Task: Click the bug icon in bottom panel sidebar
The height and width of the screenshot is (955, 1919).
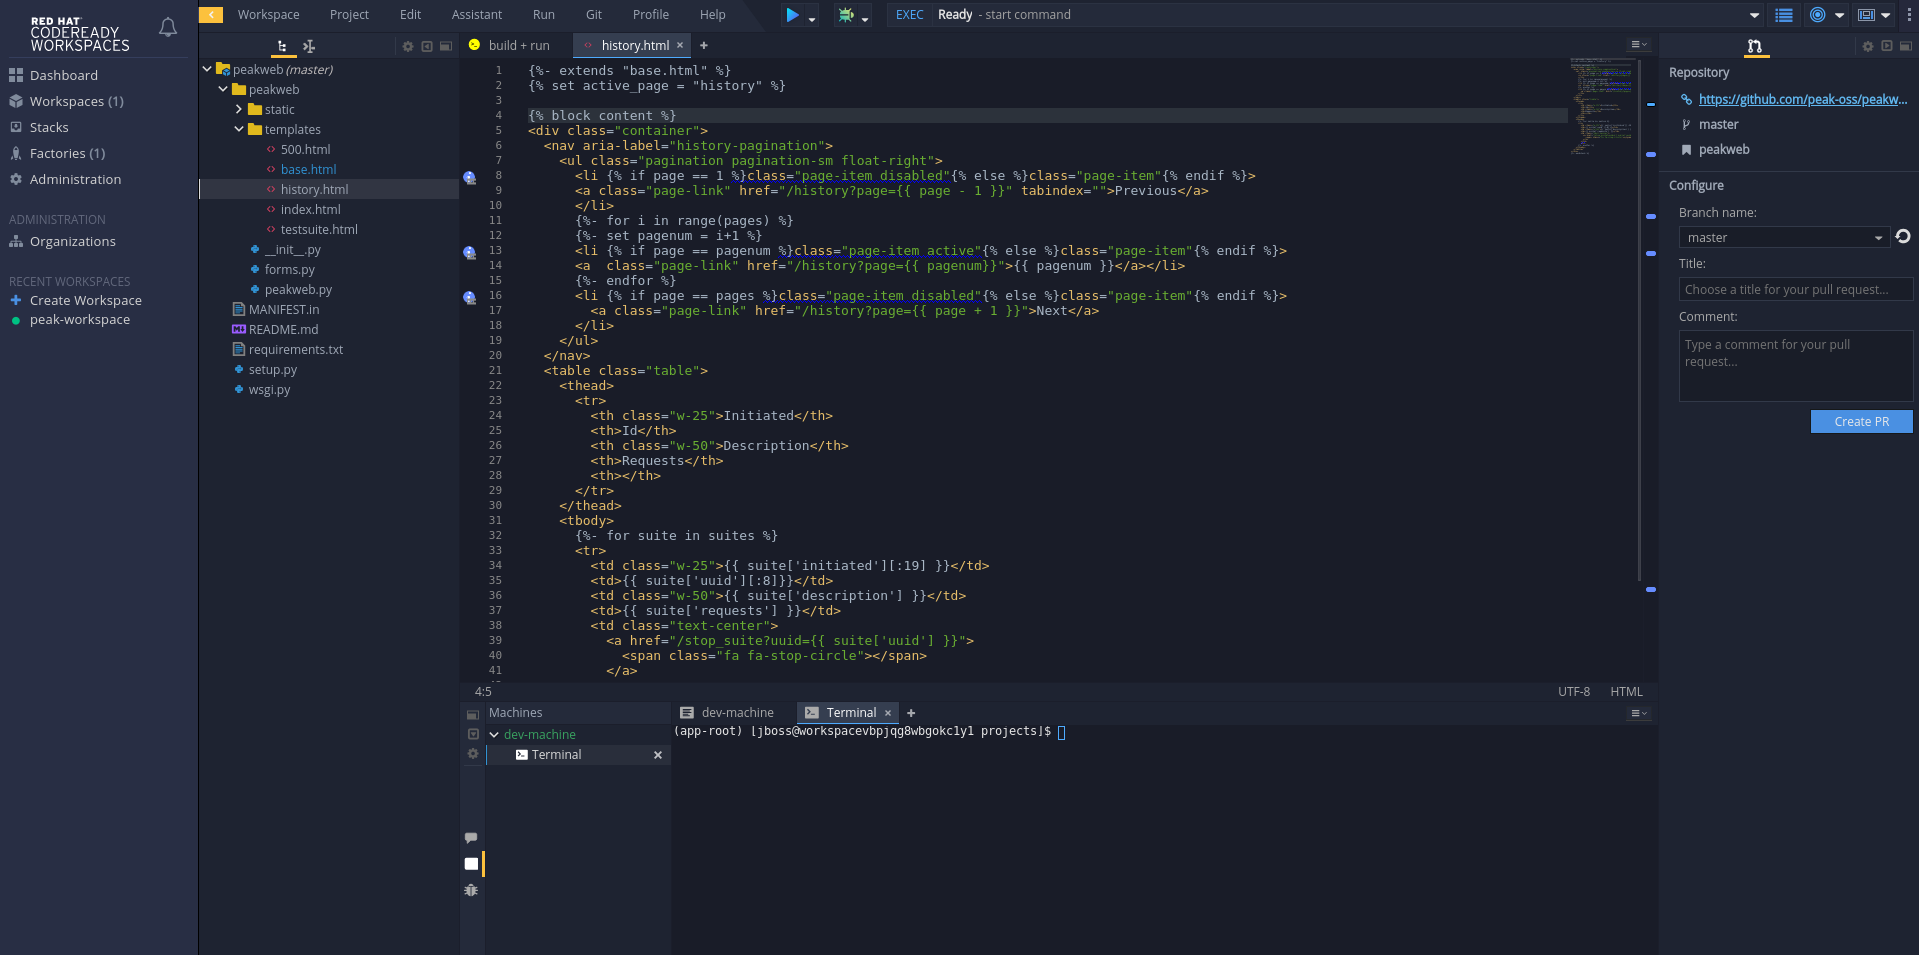Action: (x=472, y=890)
